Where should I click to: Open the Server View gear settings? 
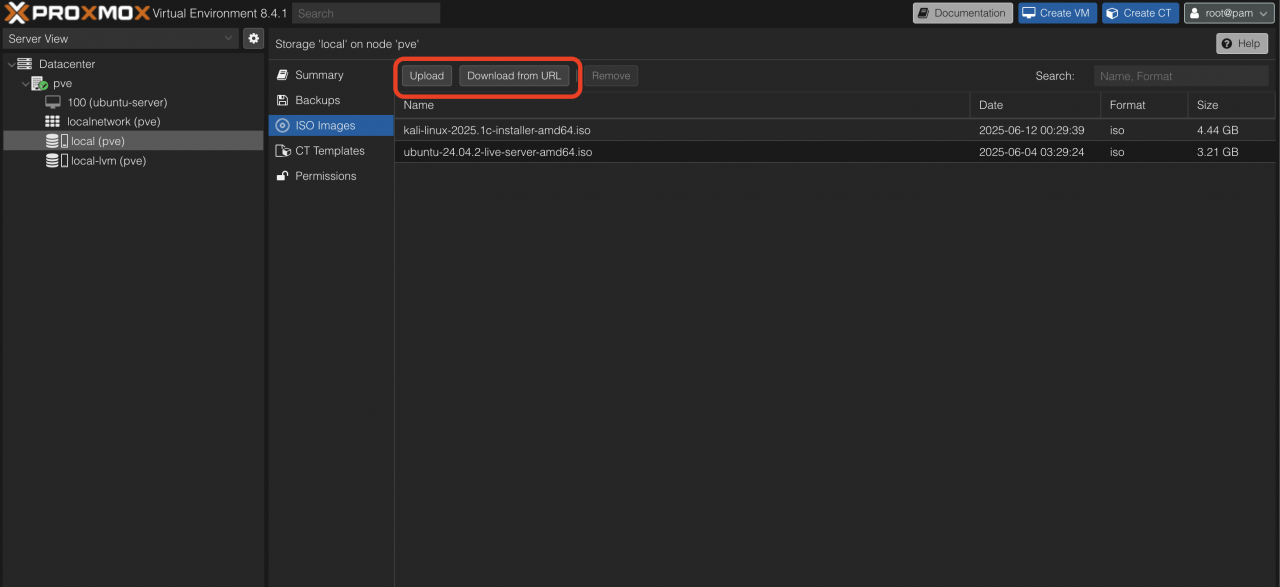coord(254,38)
